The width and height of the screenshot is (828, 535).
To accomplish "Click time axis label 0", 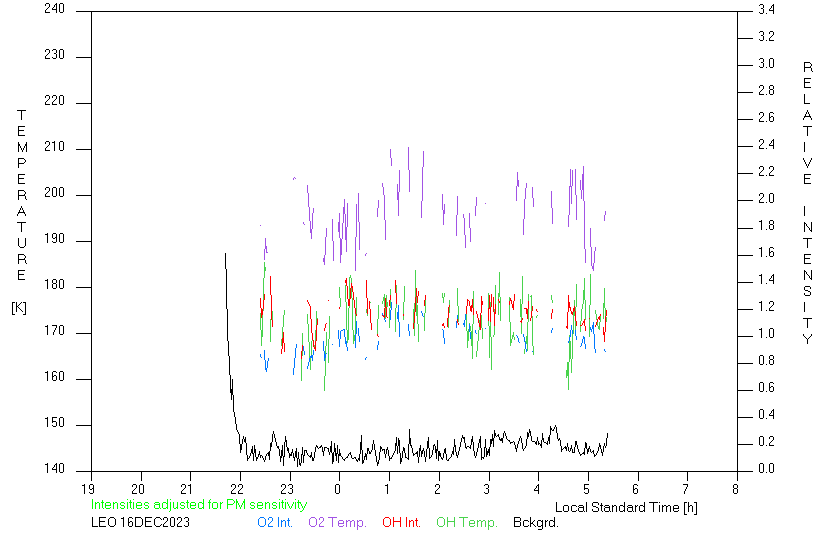I will pos(337,489).
